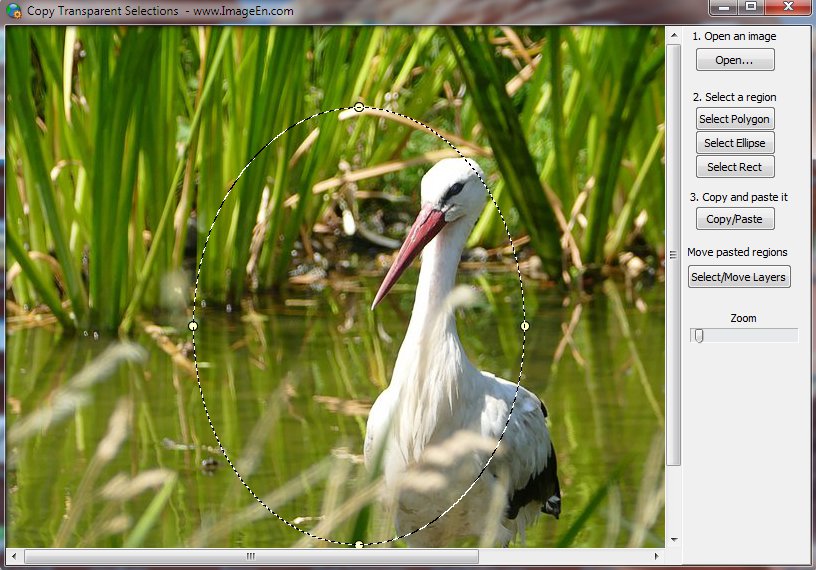Close the Copy Transparent Selections window
Screen dimensions: 816x570
(x=788, y=7)
